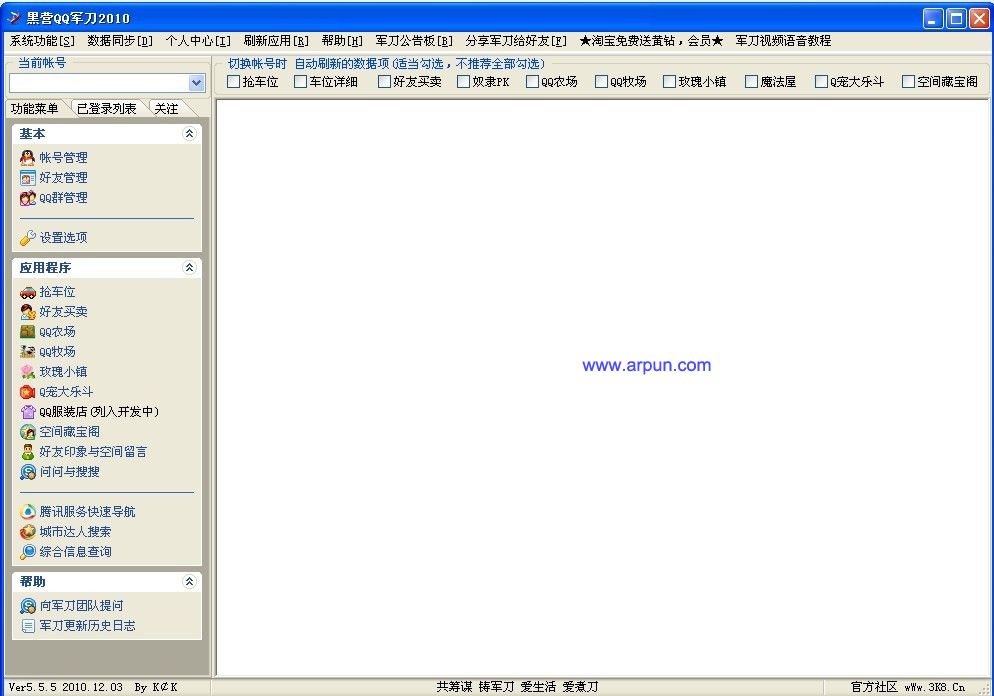Open 军刀更新历史日志 link
Screen dimensions: 994x696
(87, 626)
